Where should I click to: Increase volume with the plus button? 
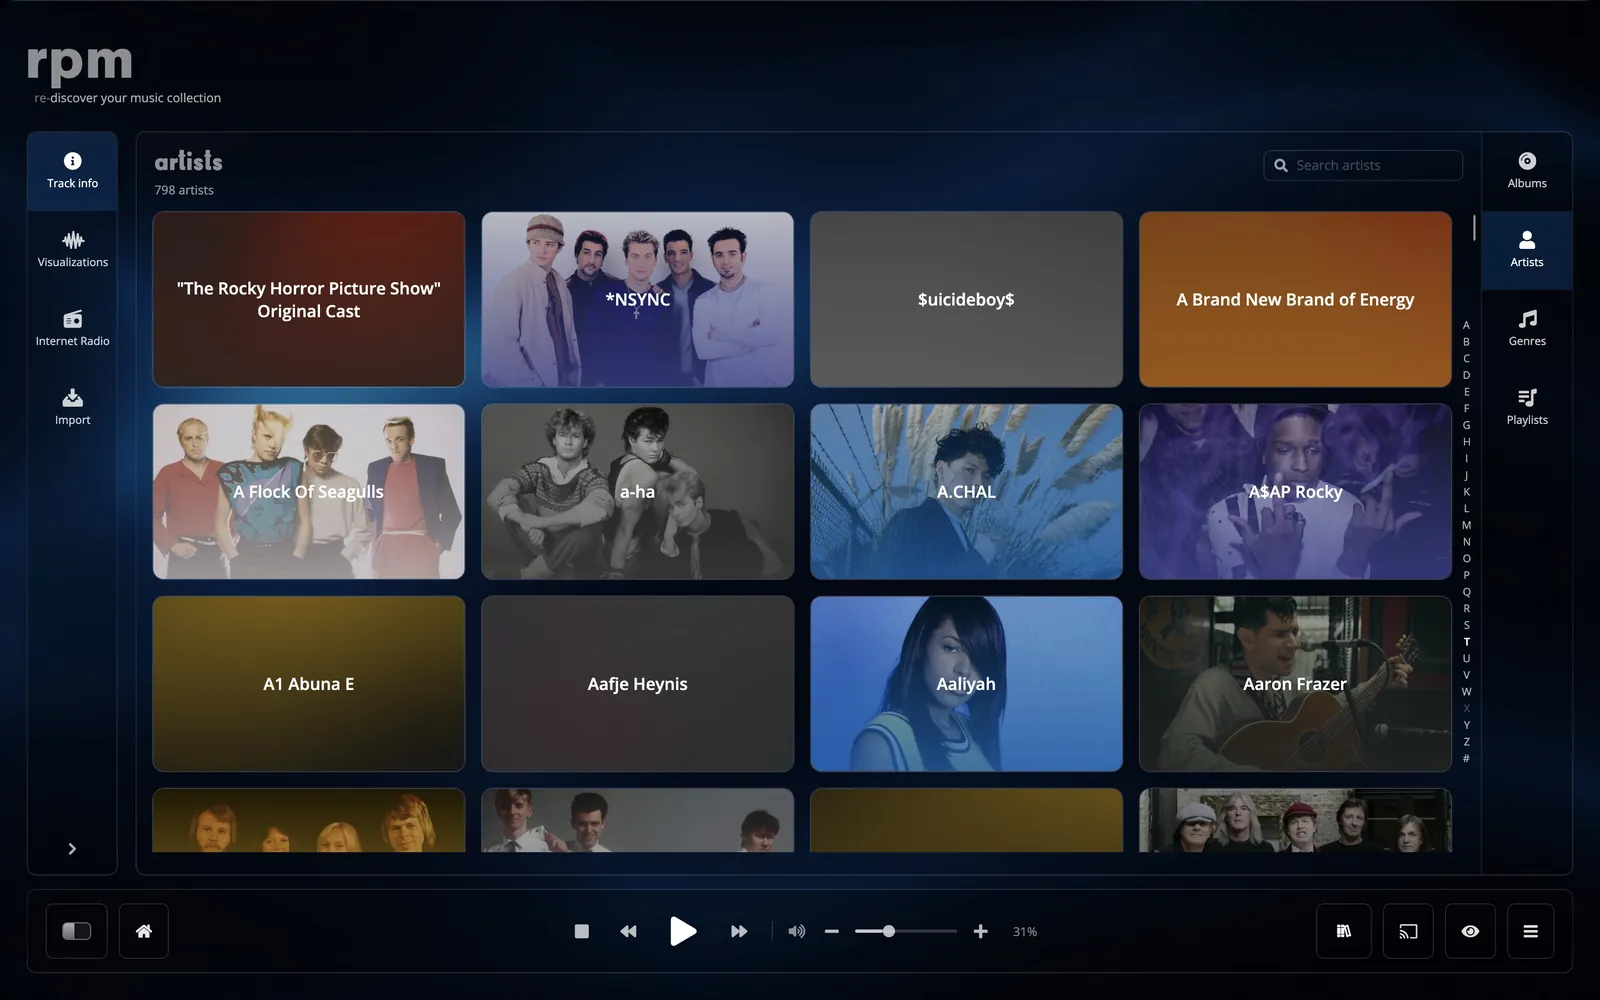[981, 931]
